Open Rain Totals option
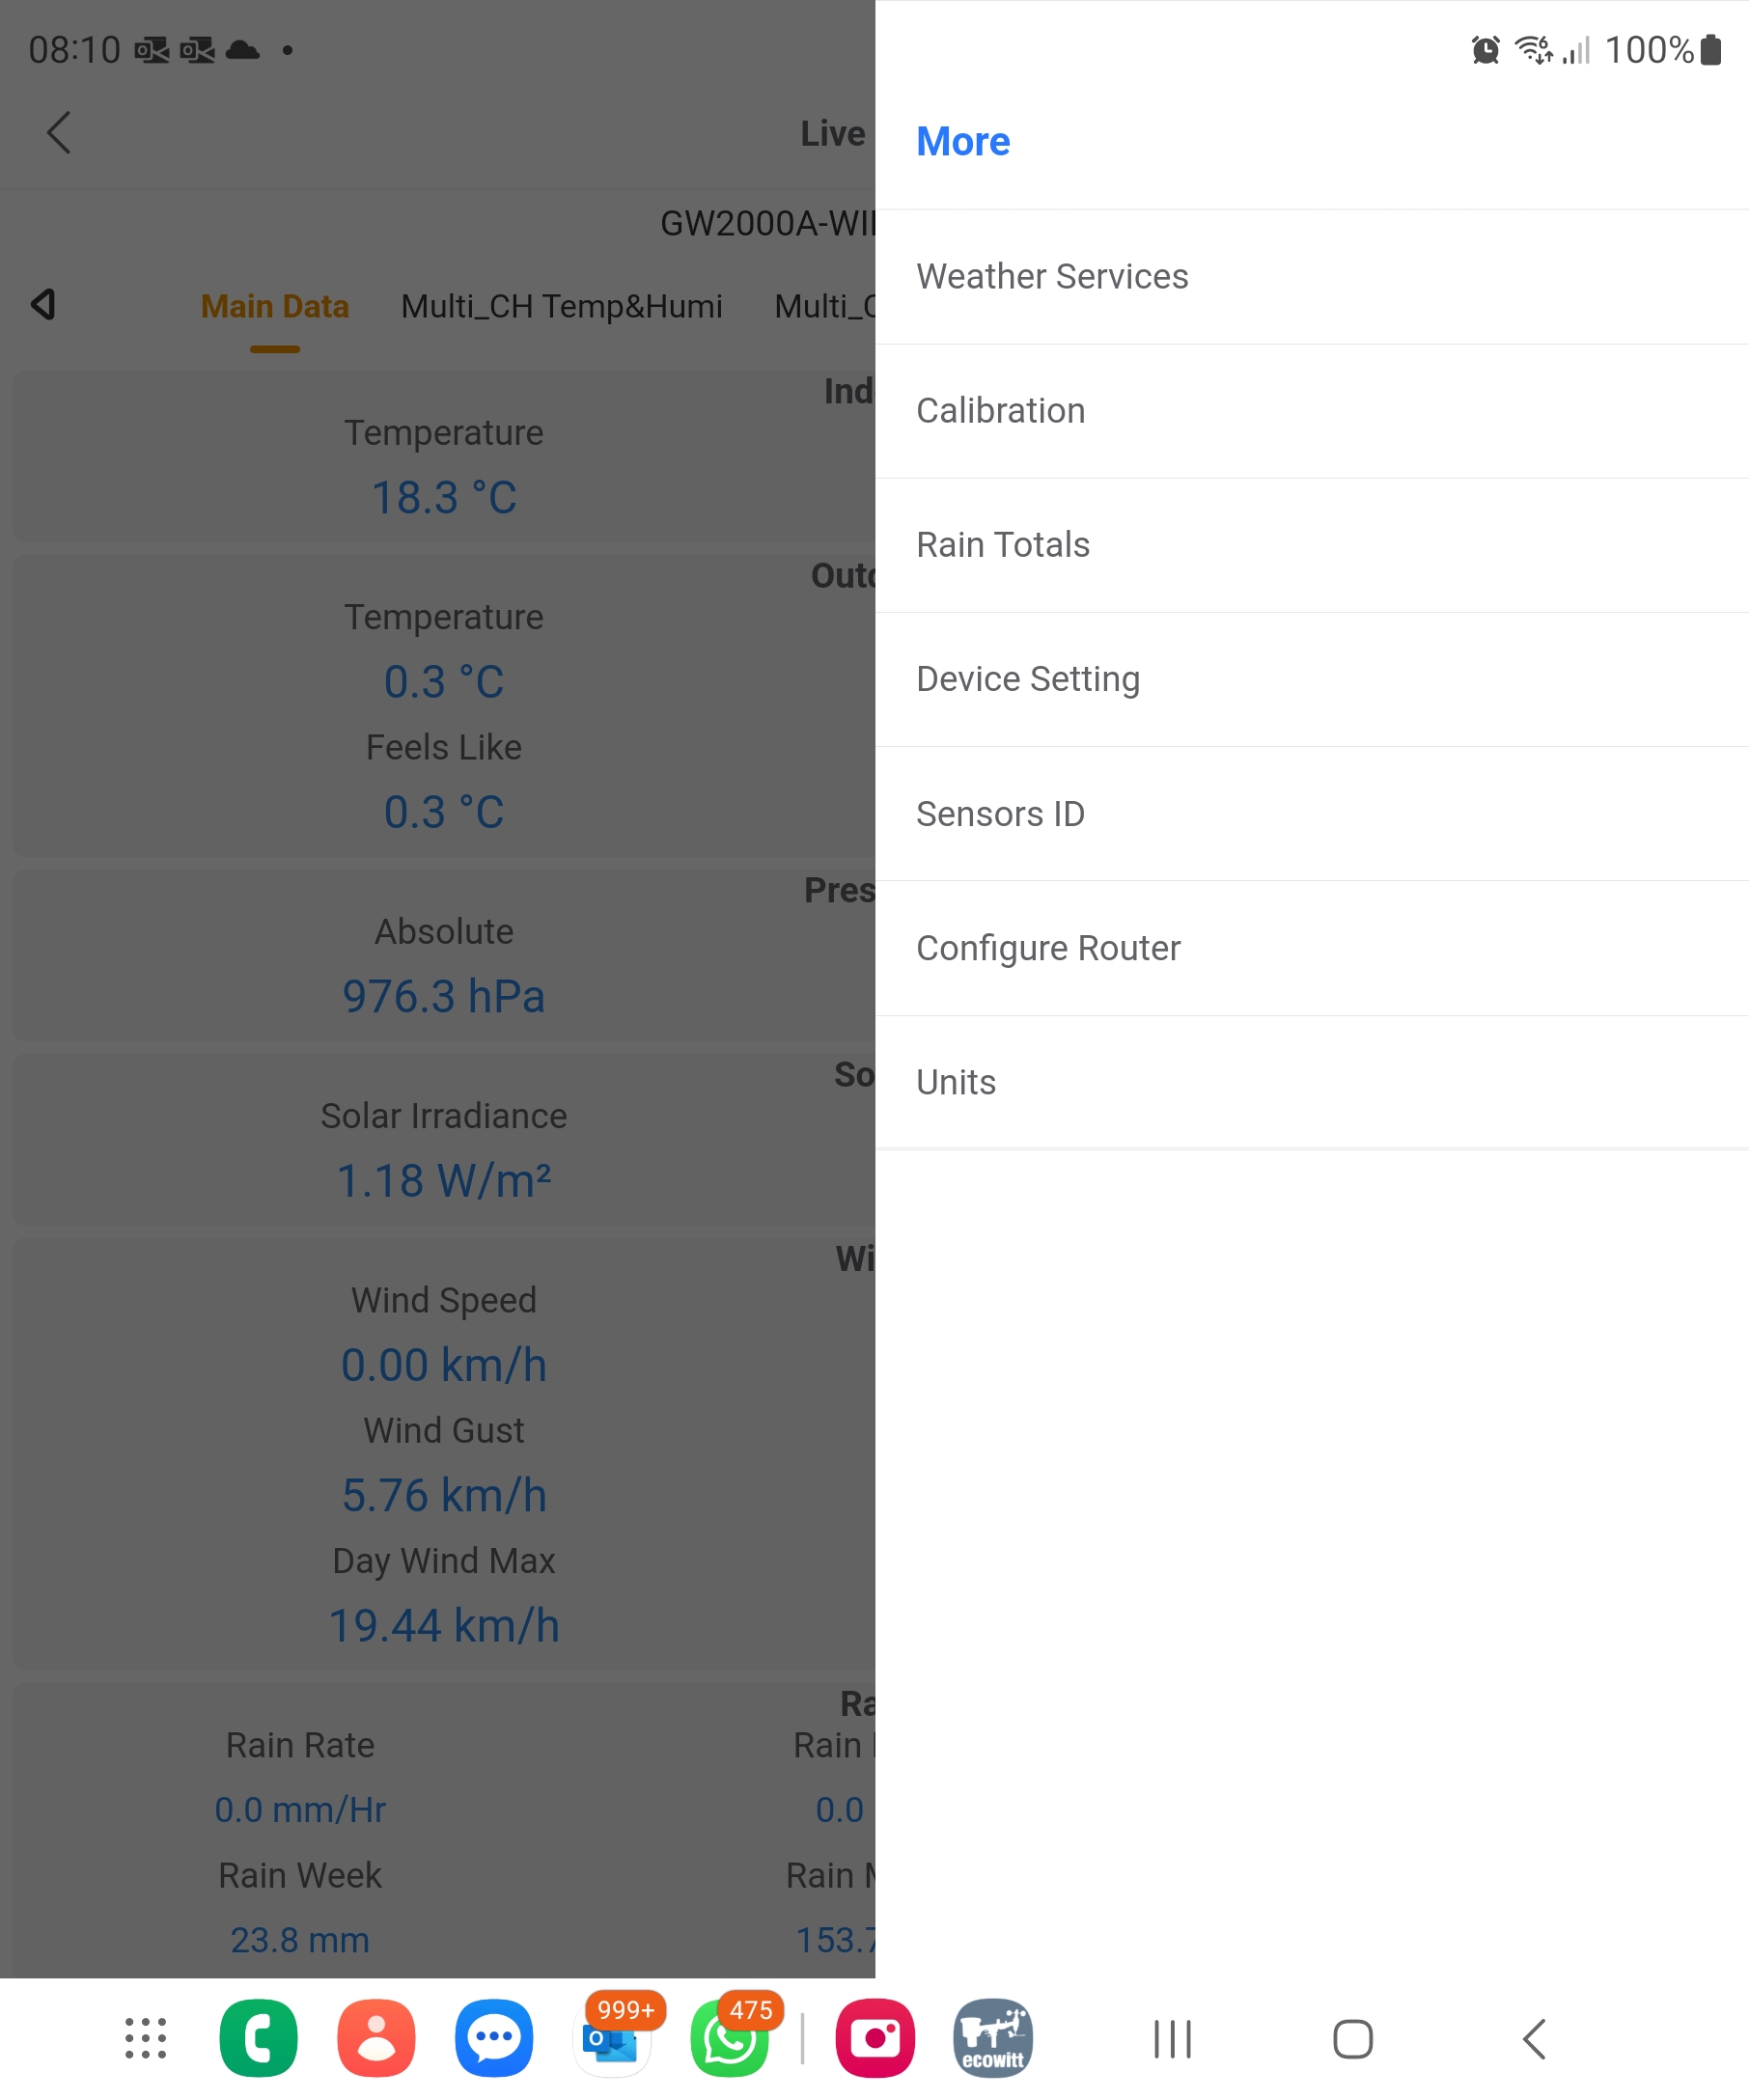1749x2100 pixels. [x=1003, y=545]
